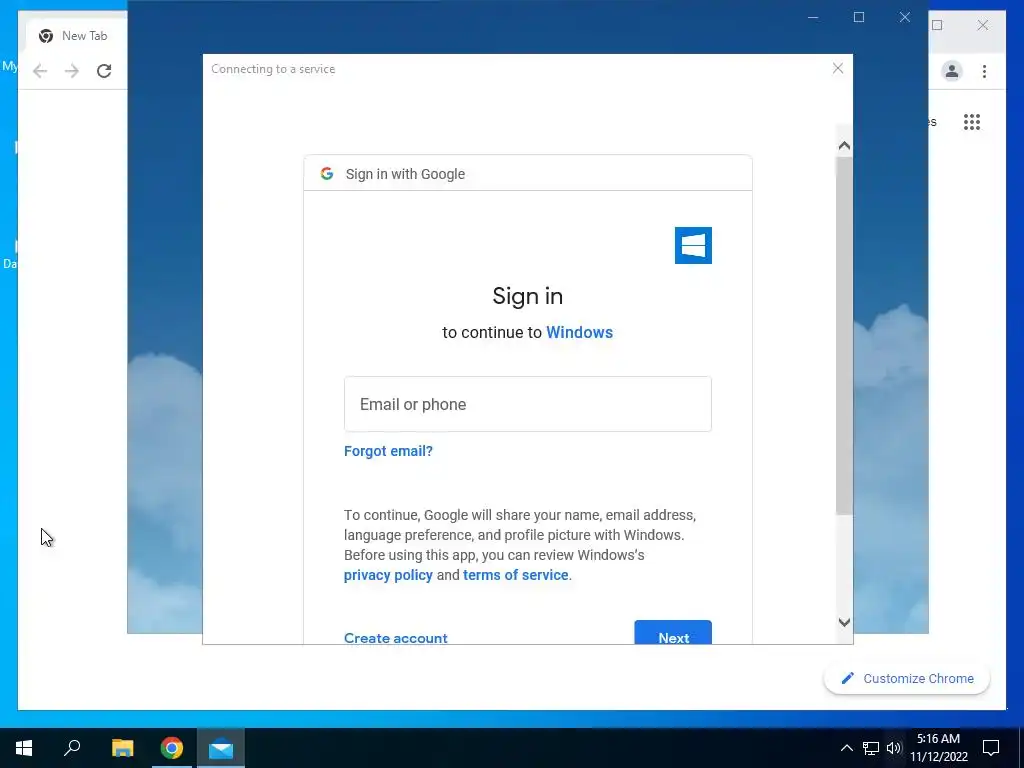Reload the page in Chrome
The image size is (1024, 768).
click(x=104, y=71)
